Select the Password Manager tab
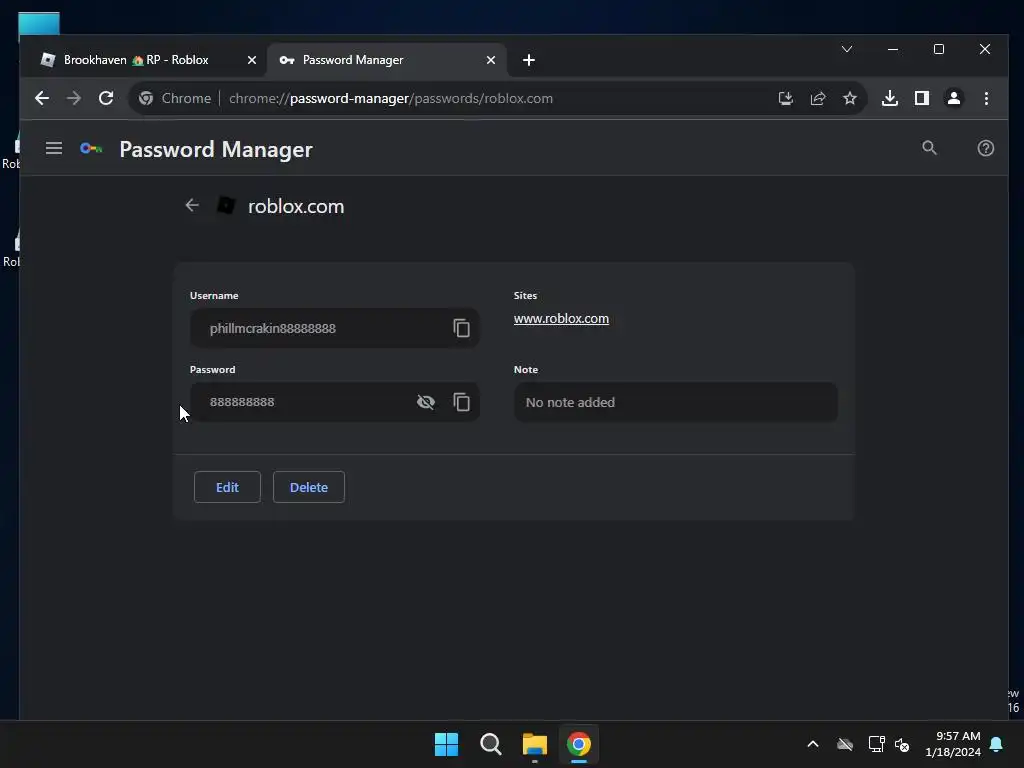 tap(388, 60)
